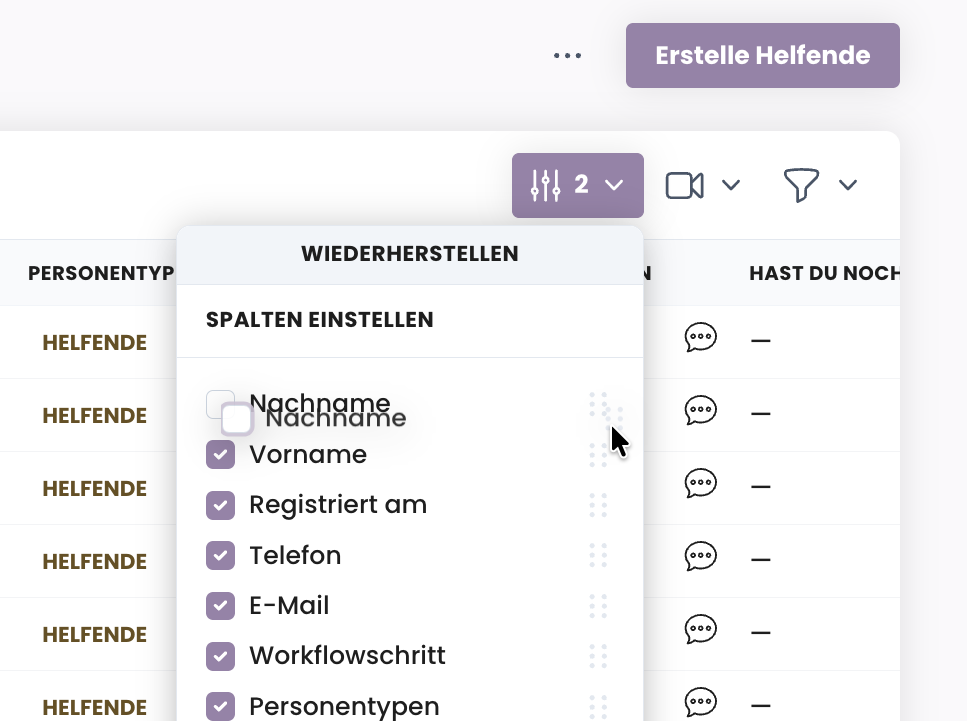This screenshot has width=967, height=721.
Task: Click the video camera icon
Action: (x=685, y=185)
